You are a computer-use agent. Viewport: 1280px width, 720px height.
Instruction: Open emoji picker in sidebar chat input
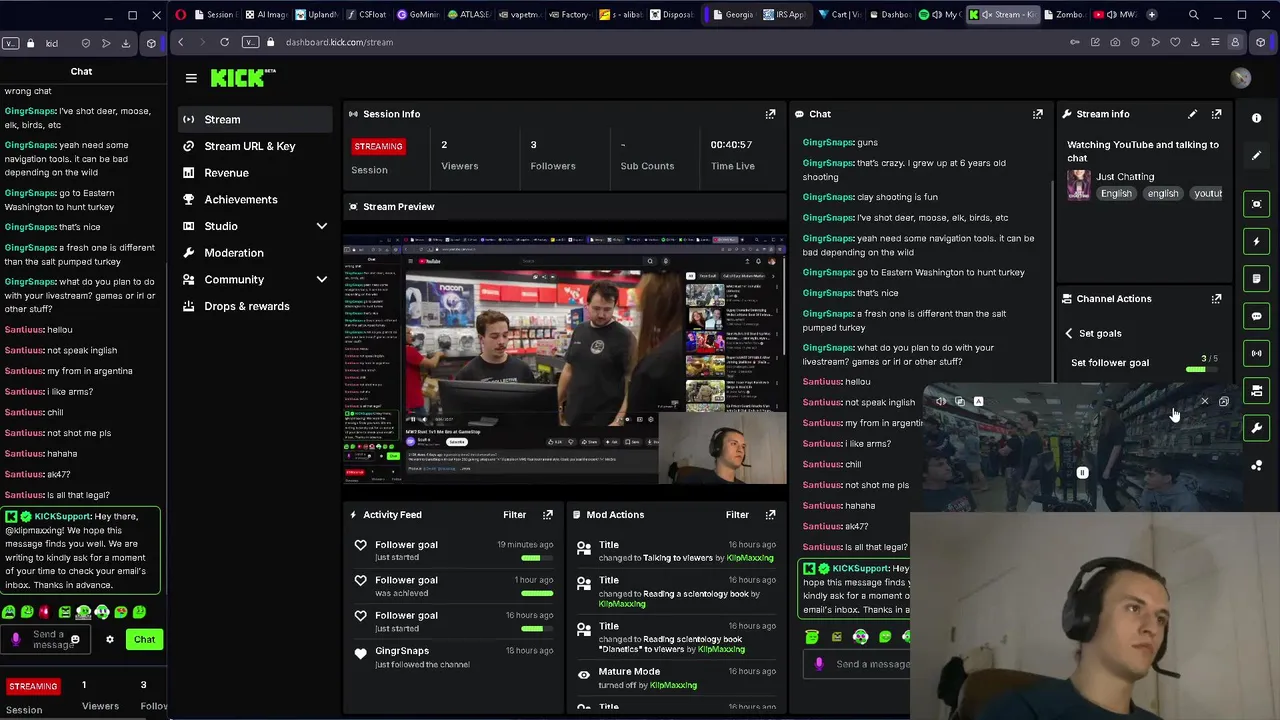pos(75,640)
